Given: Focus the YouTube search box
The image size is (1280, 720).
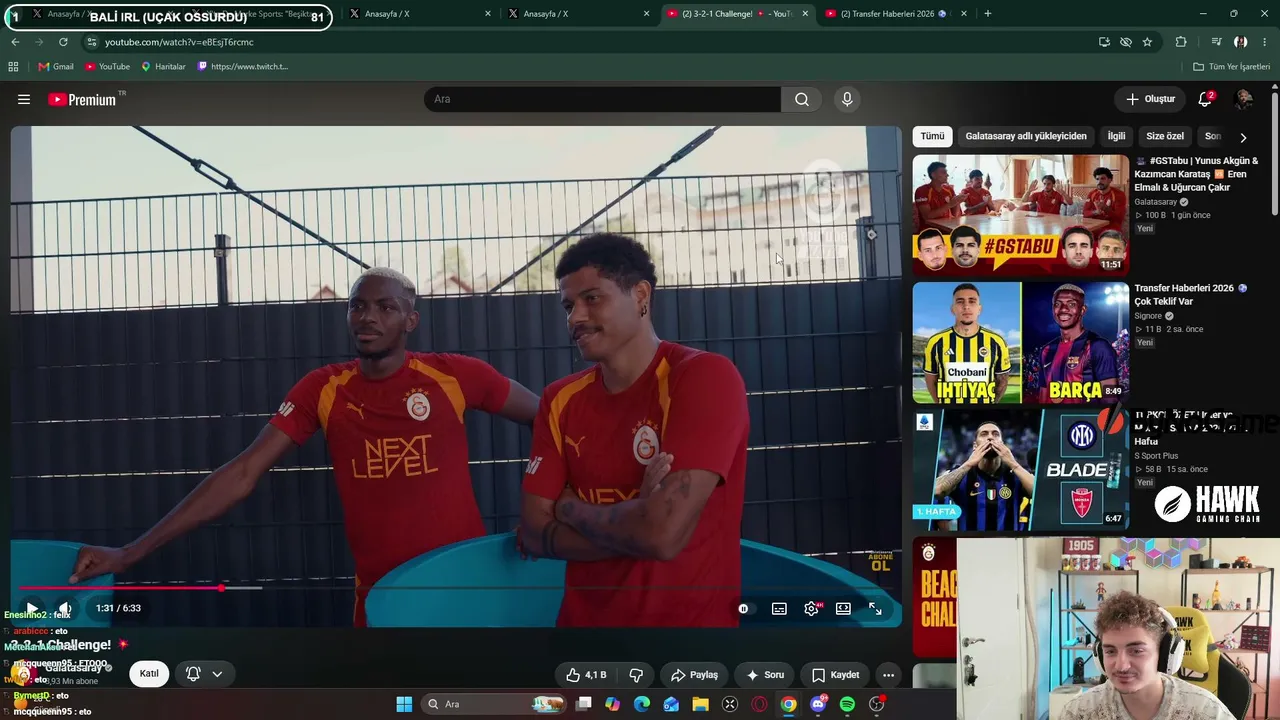Looking at the screenshot, I should point(603,99).
